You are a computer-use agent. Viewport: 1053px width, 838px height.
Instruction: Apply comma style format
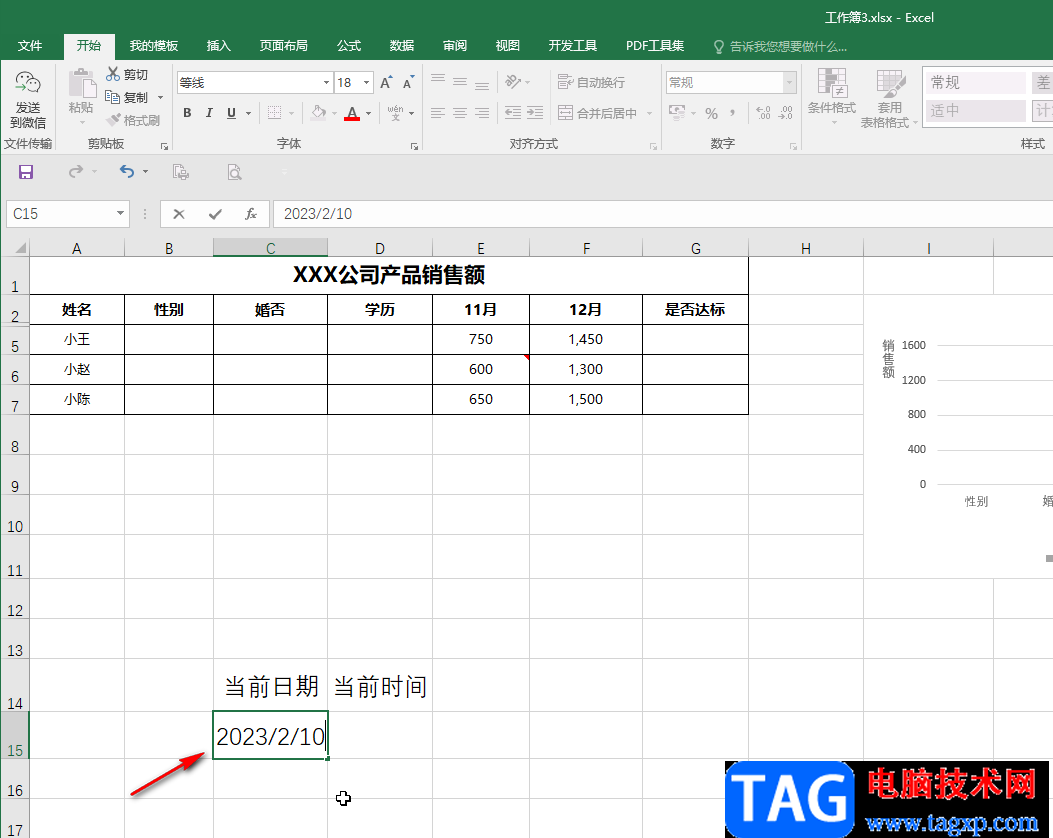(x=733, y=113)
